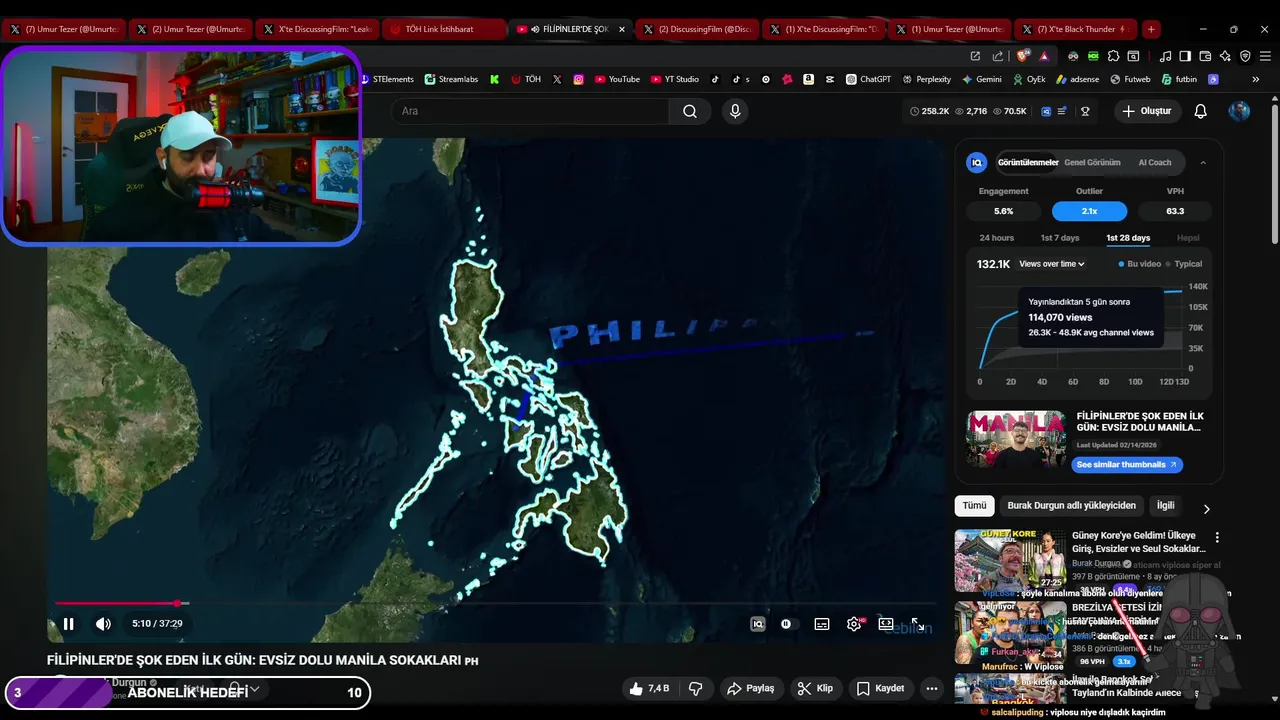
Task: Open player settings gear with HD badge
Action: (x=854, y=624)
